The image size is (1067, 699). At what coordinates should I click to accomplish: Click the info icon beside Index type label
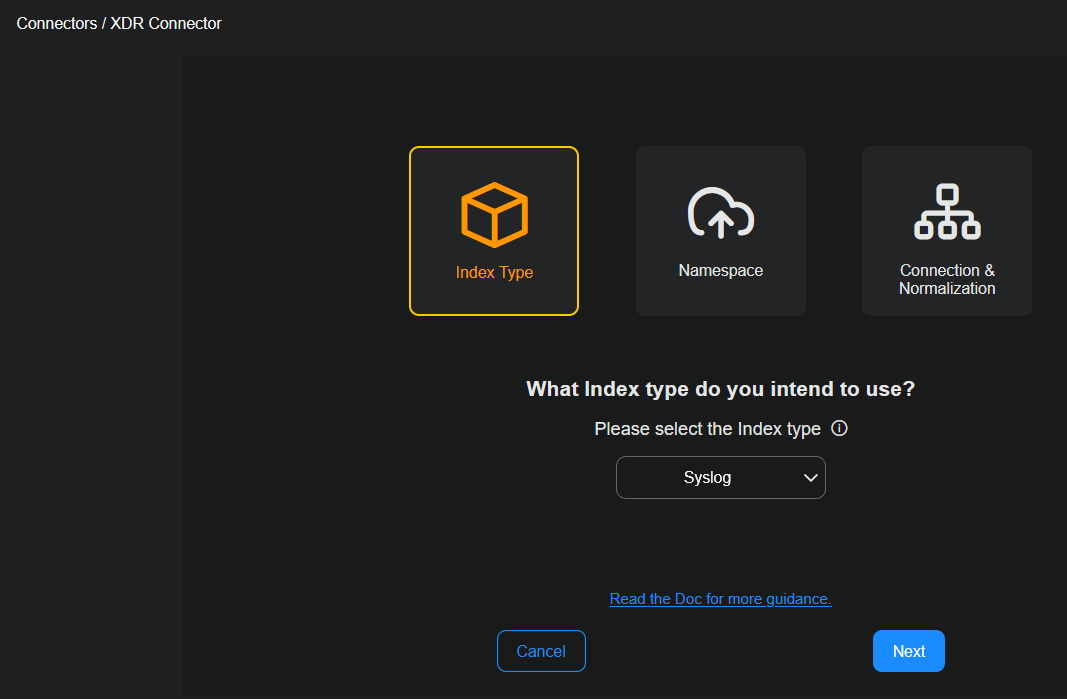click(x=840, y=428)
